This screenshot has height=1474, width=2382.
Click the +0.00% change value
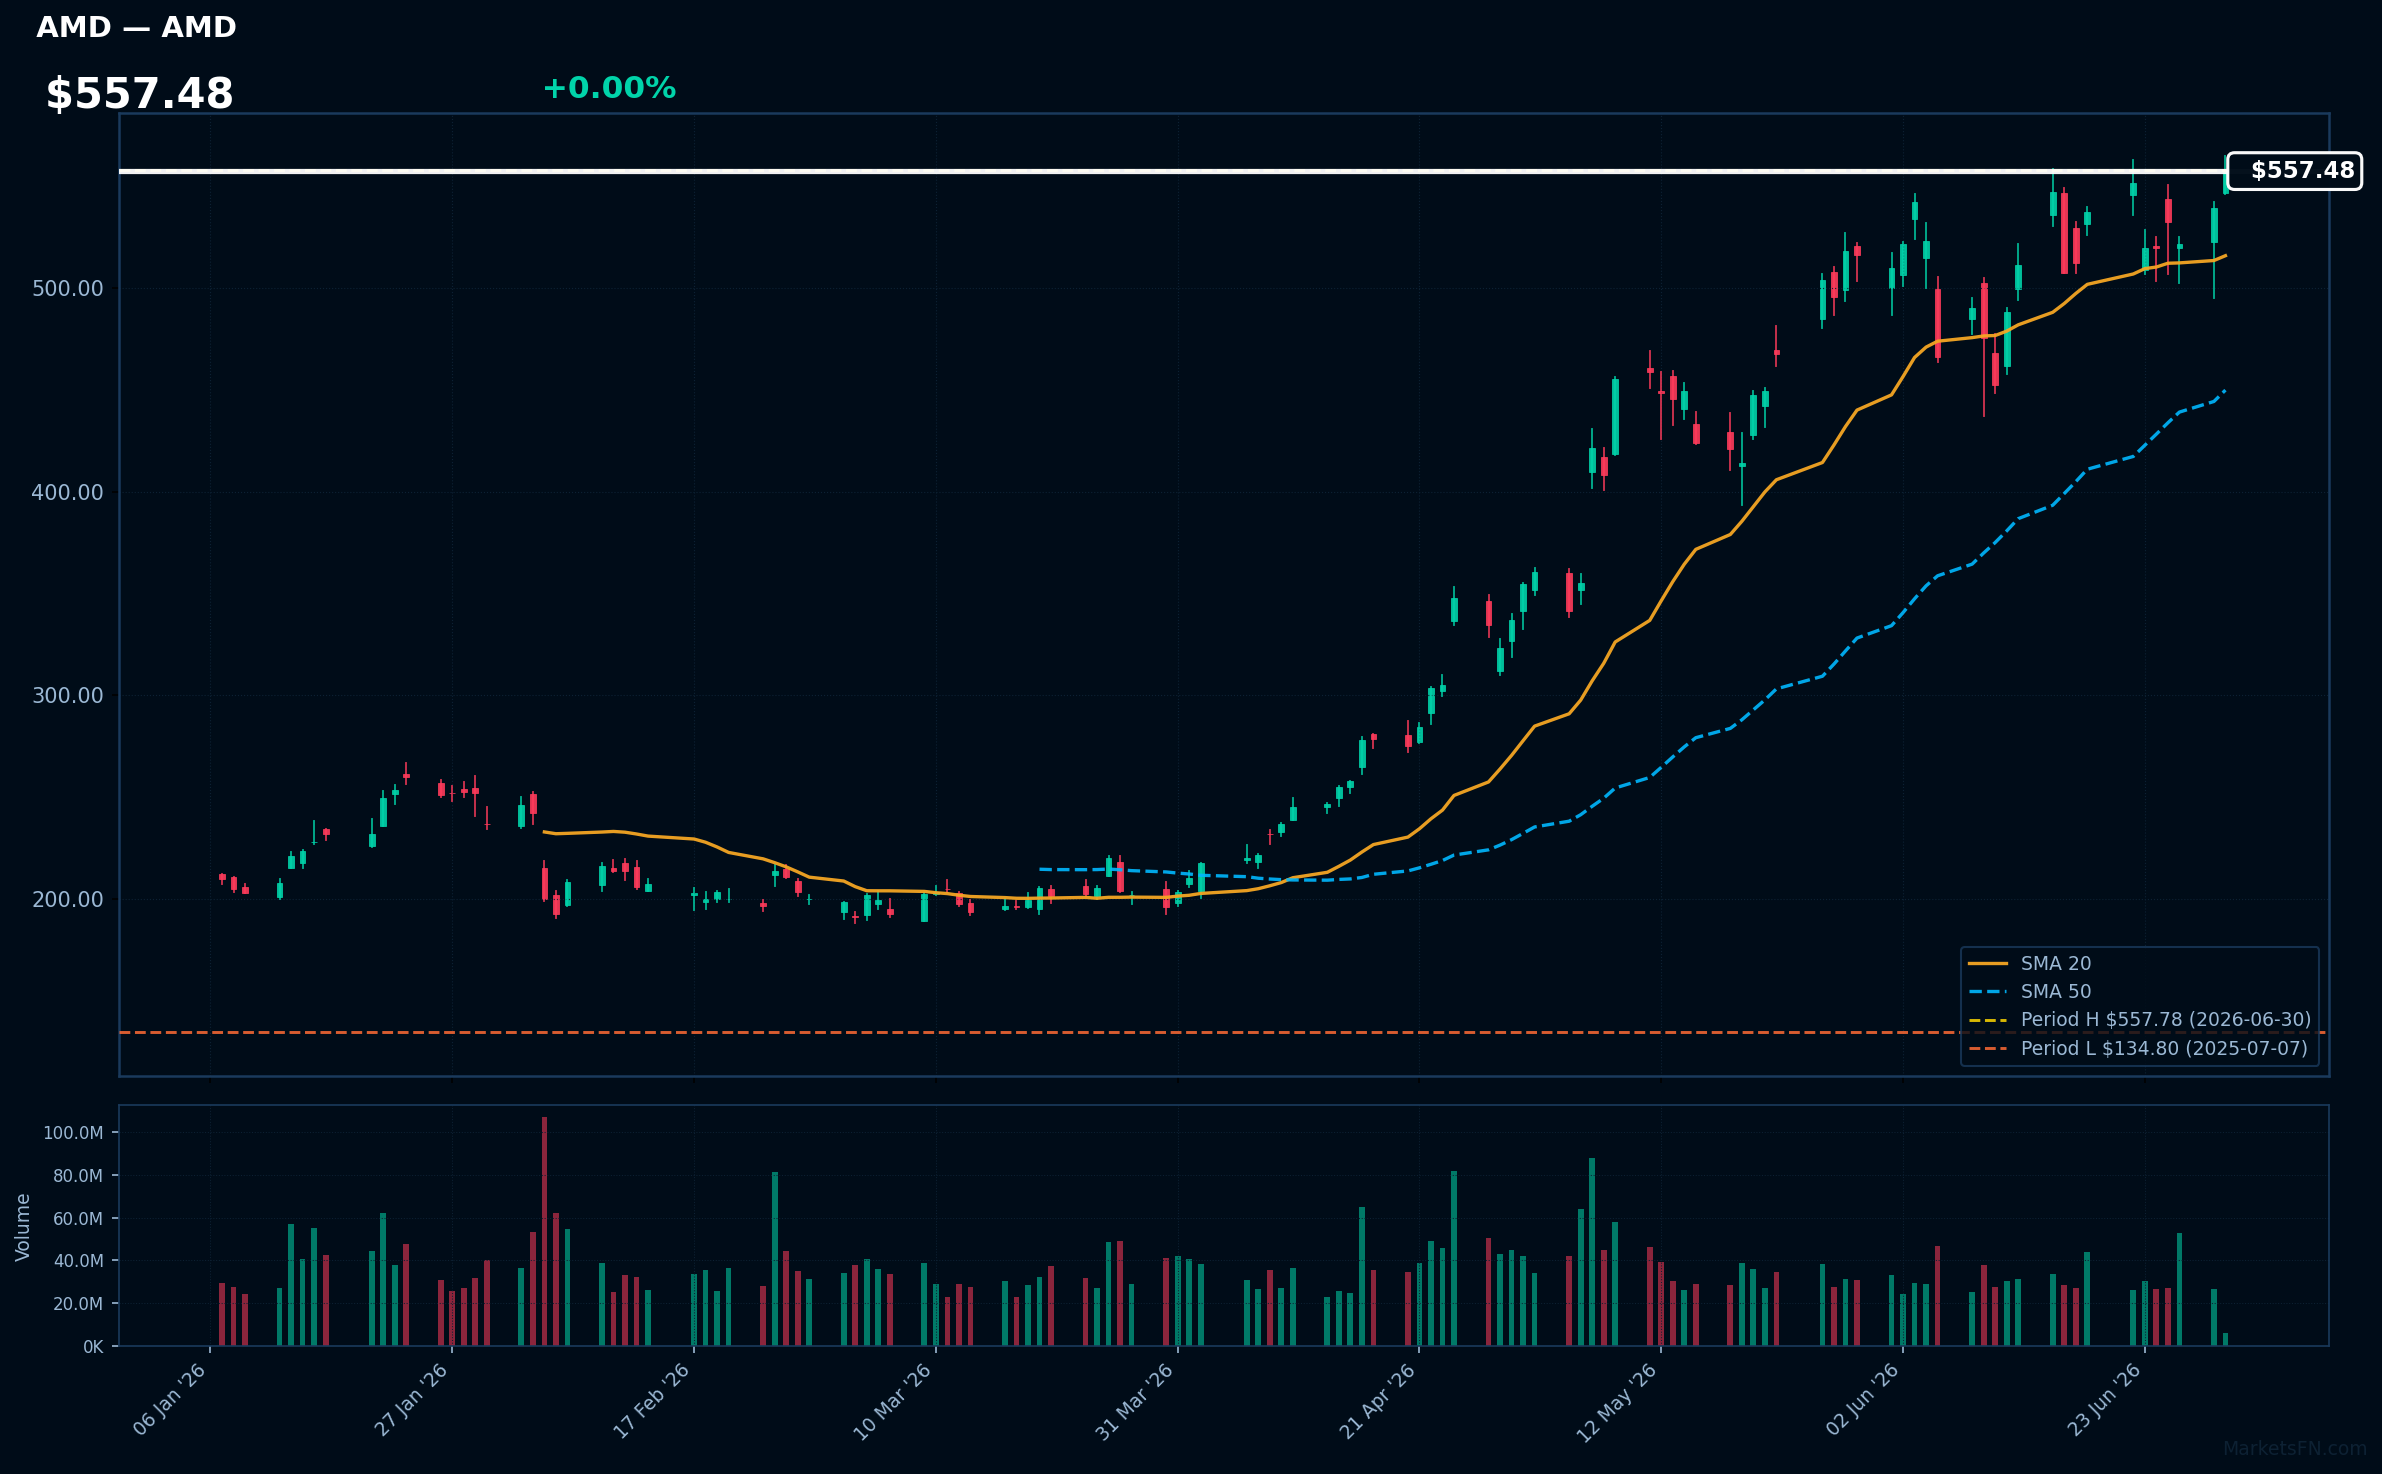609,88
